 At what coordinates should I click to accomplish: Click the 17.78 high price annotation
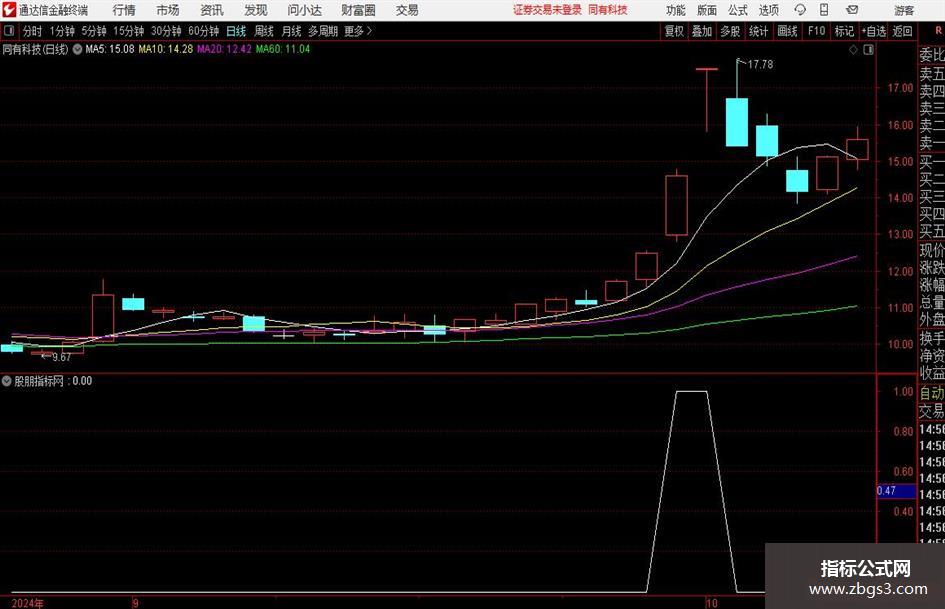(760, 65)
